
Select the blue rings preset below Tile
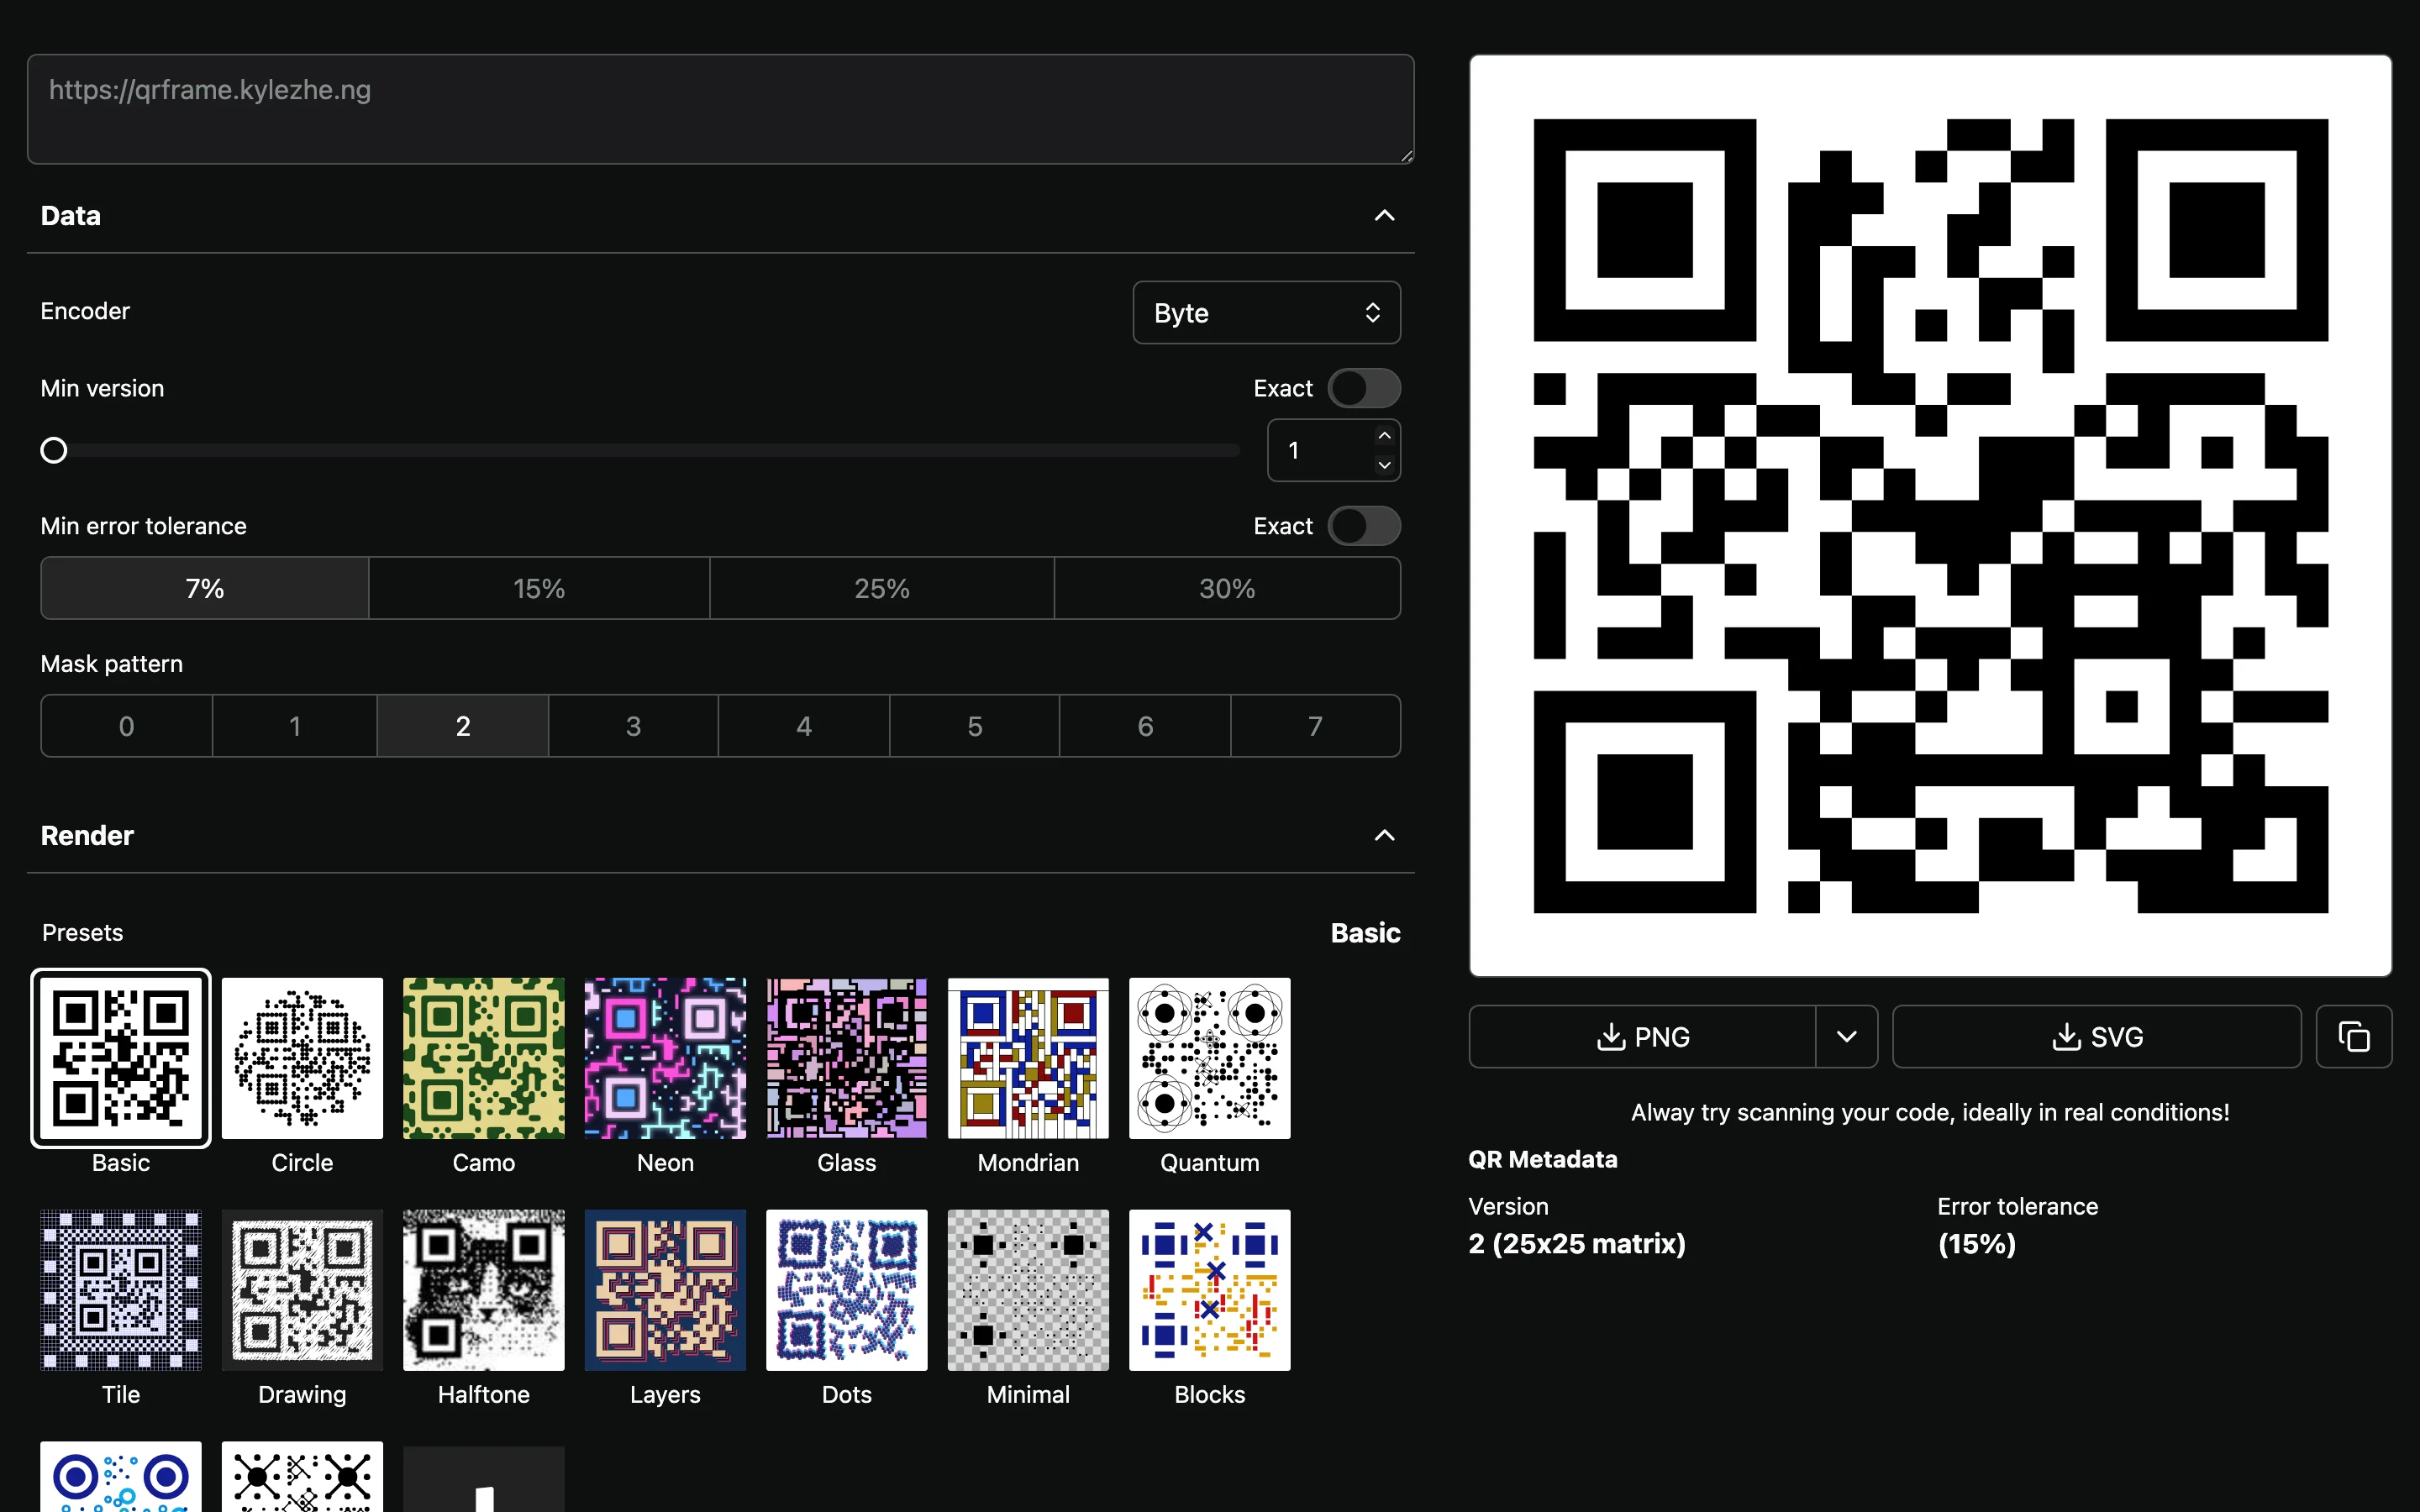(x=121, y=1477)
